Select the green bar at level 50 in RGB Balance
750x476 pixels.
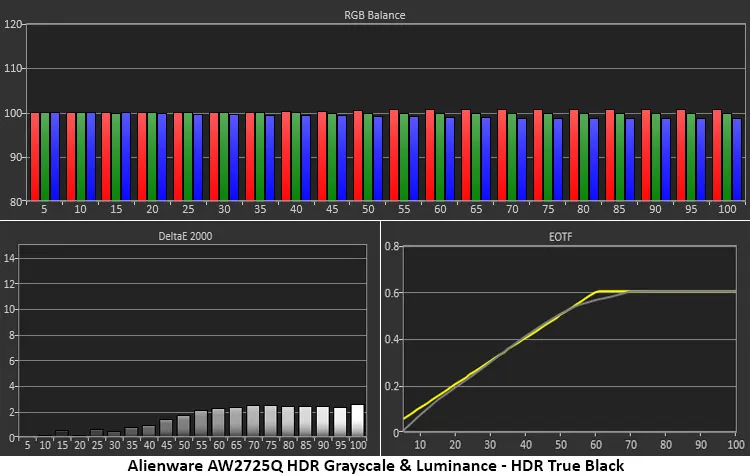[368, 157]
